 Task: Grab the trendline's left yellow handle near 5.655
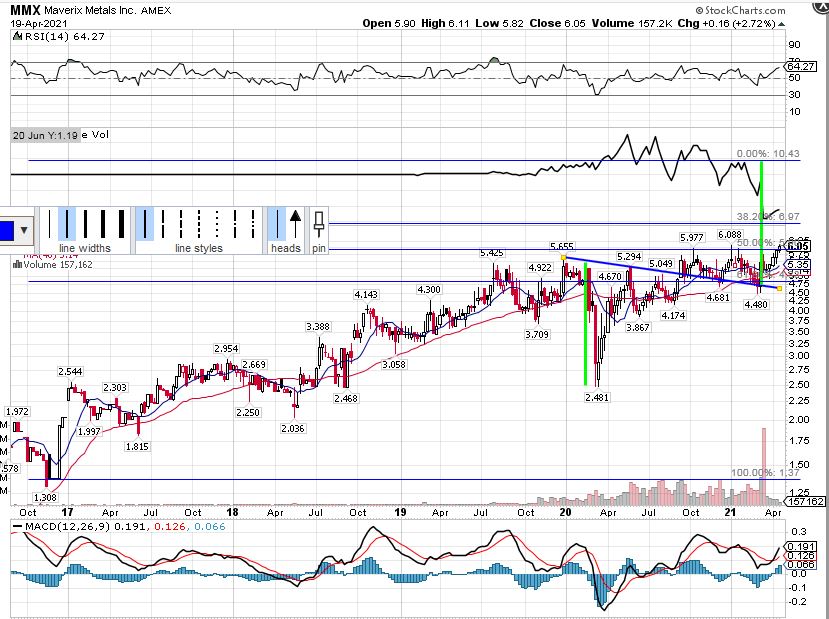tap(564, 257)
